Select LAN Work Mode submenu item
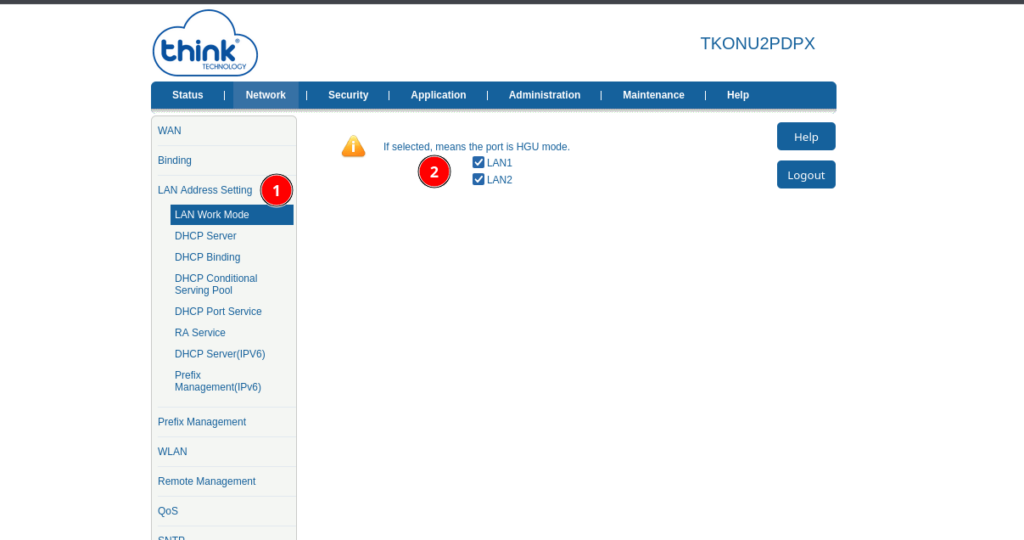 pos(232,214)
